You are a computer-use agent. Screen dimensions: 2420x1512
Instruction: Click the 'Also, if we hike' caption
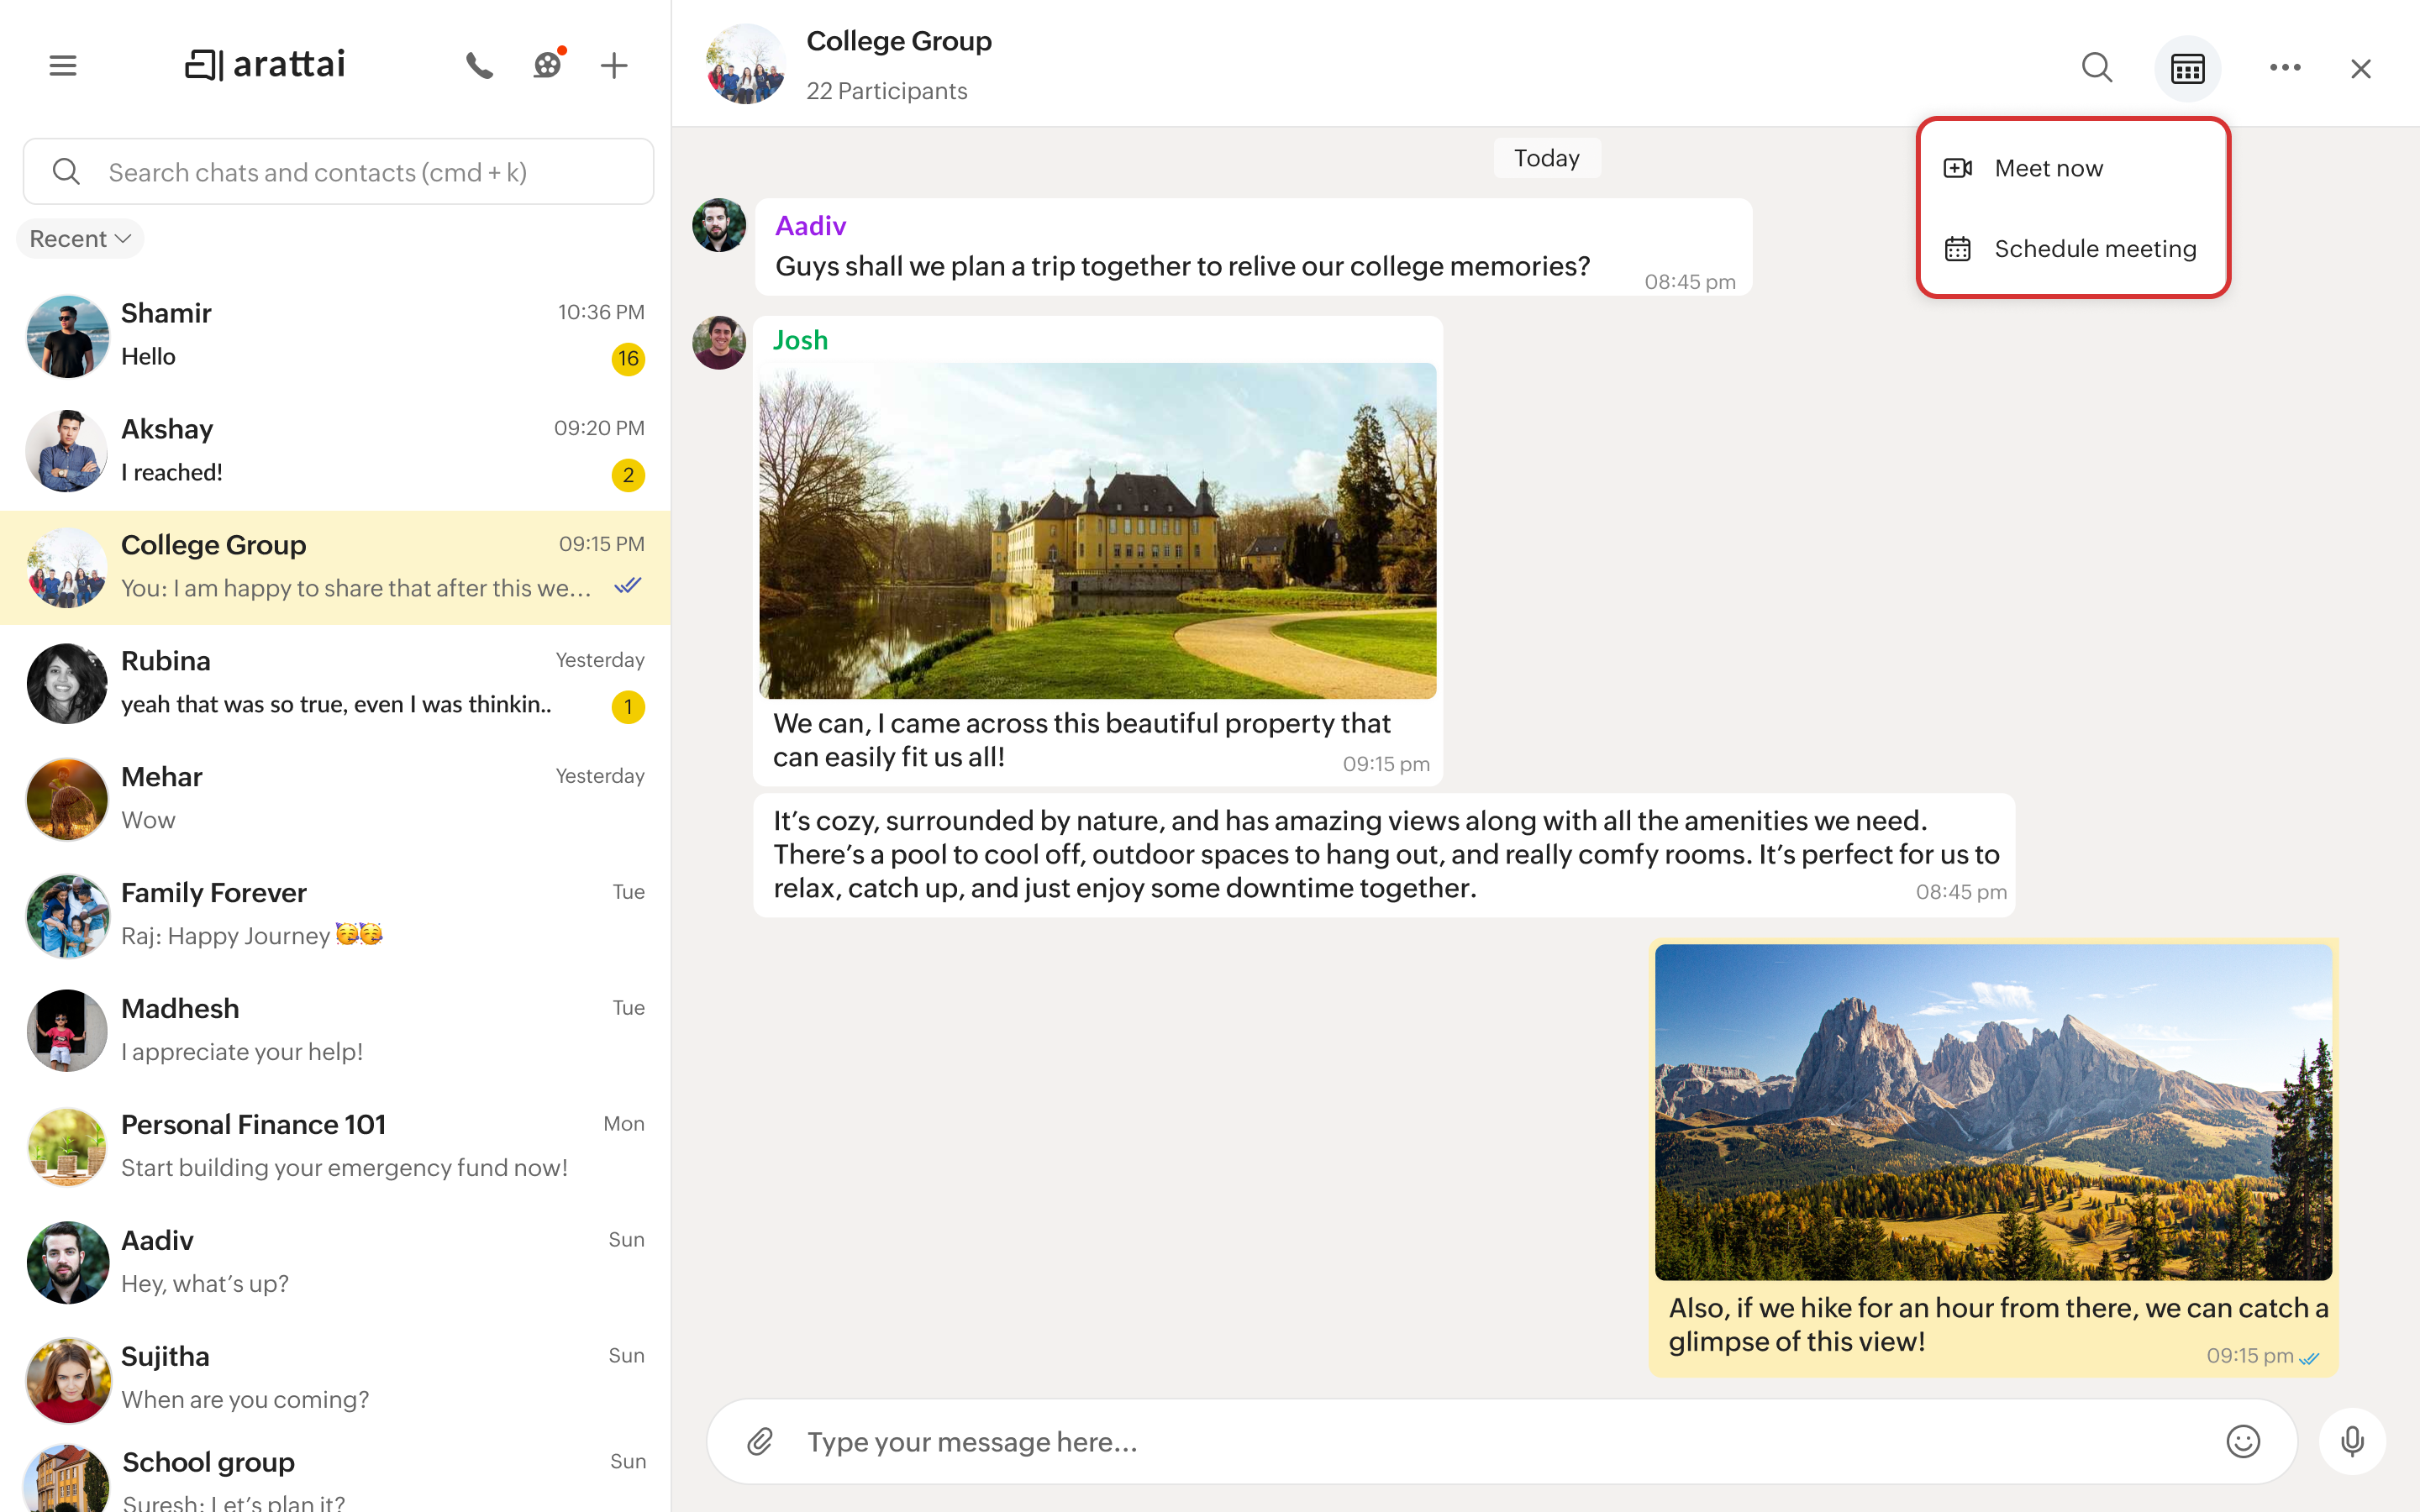point(1998,1324)
